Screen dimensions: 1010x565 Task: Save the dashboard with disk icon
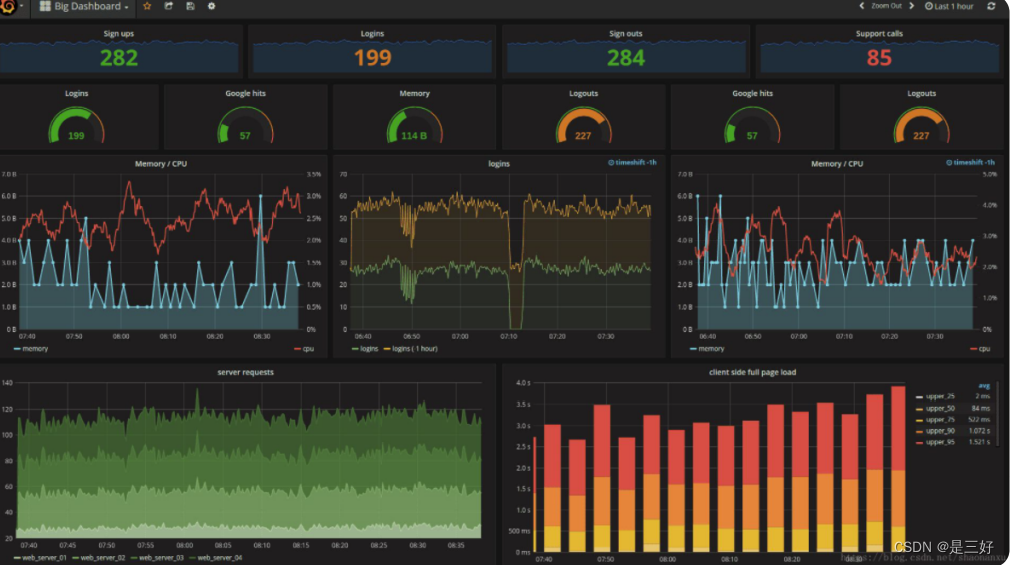(x=190, y=6)
